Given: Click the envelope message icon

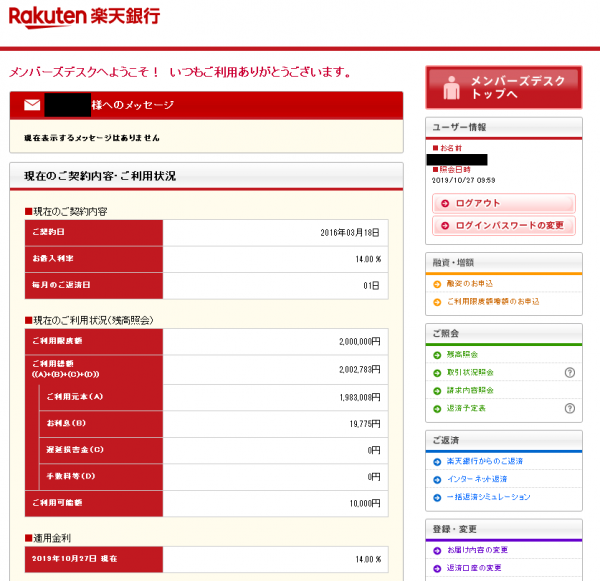Looking at the screenshot, I should coord(32,105).
